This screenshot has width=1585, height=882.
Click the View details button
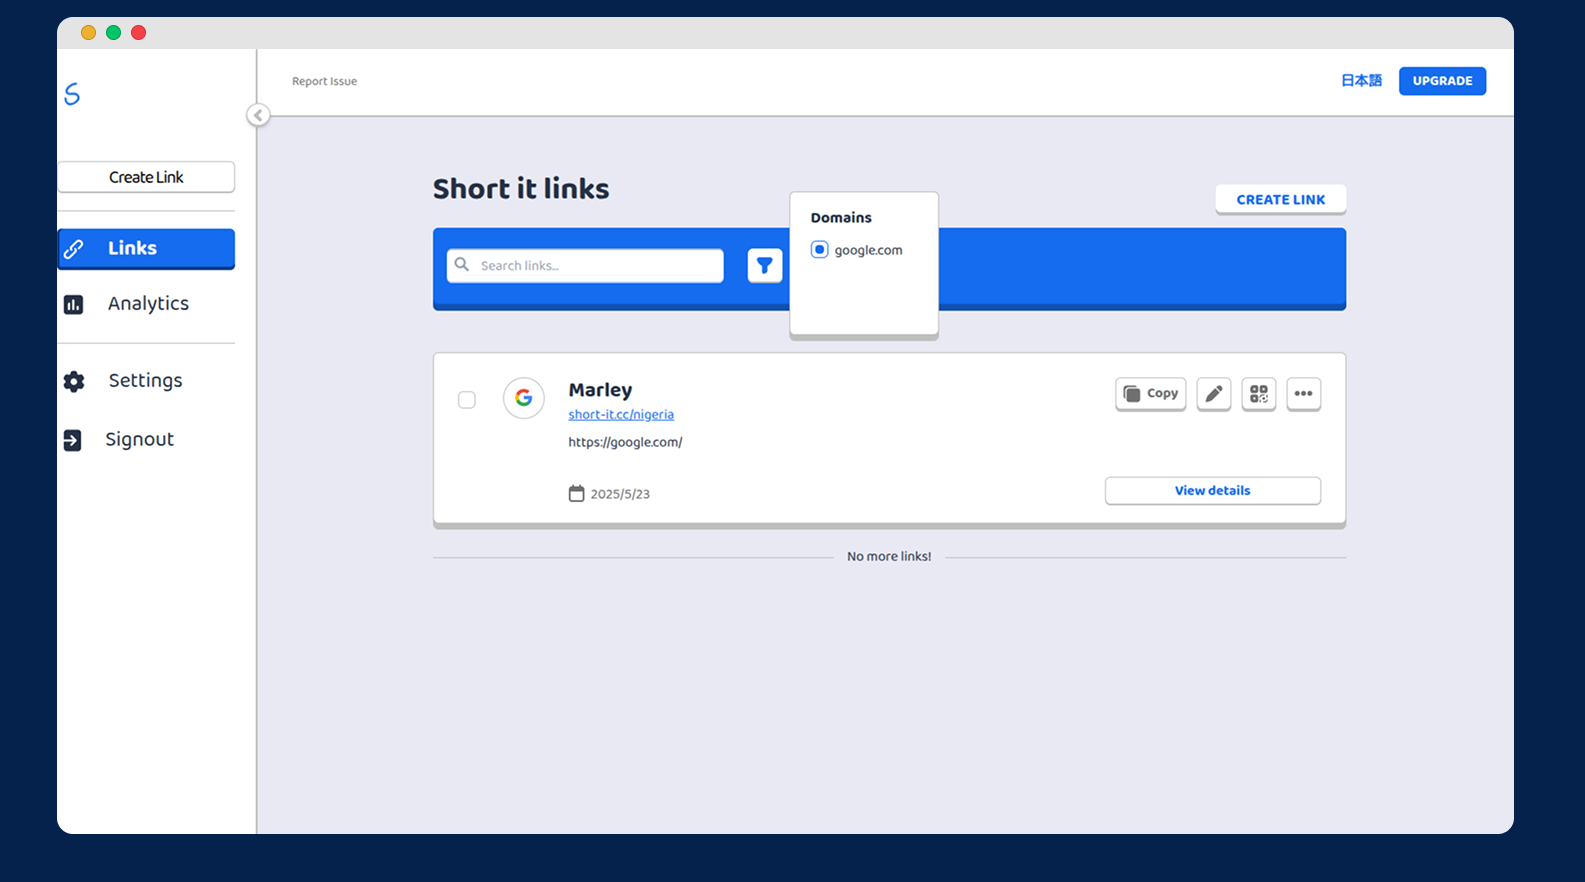pos(1212,491)
